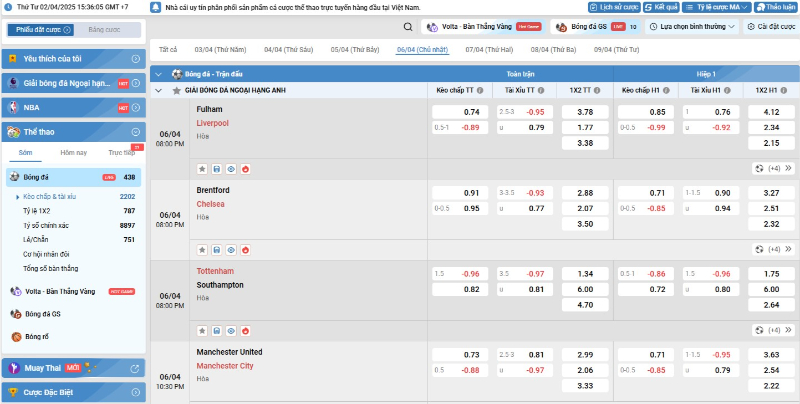This screenshot has width=800, height=404.
Task: Show more markets (+4) for Fulham match
Action: [x=774, y=168]
